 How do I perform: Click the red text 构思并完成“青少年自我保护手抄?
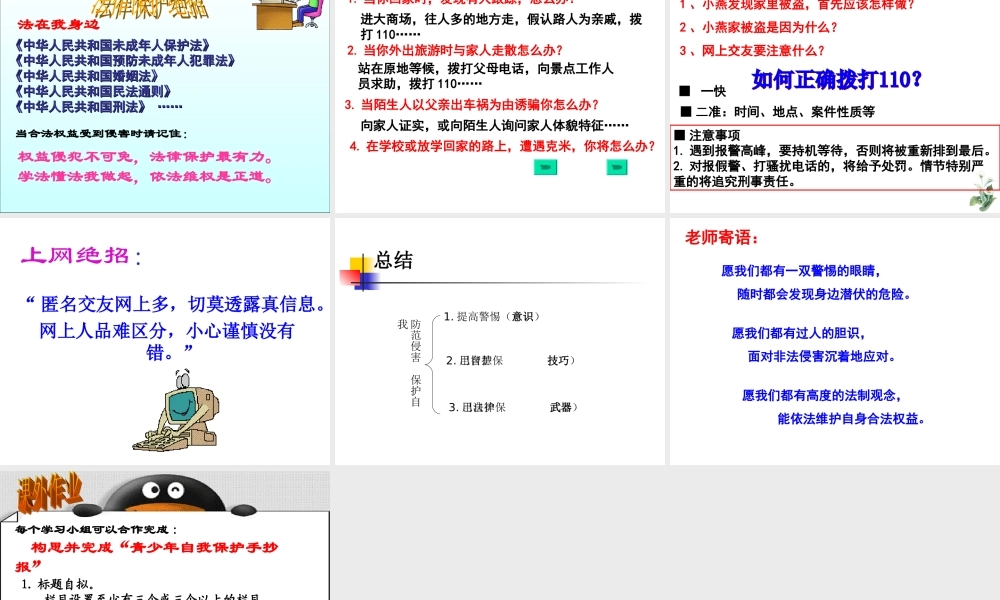(x=154, y=547)
